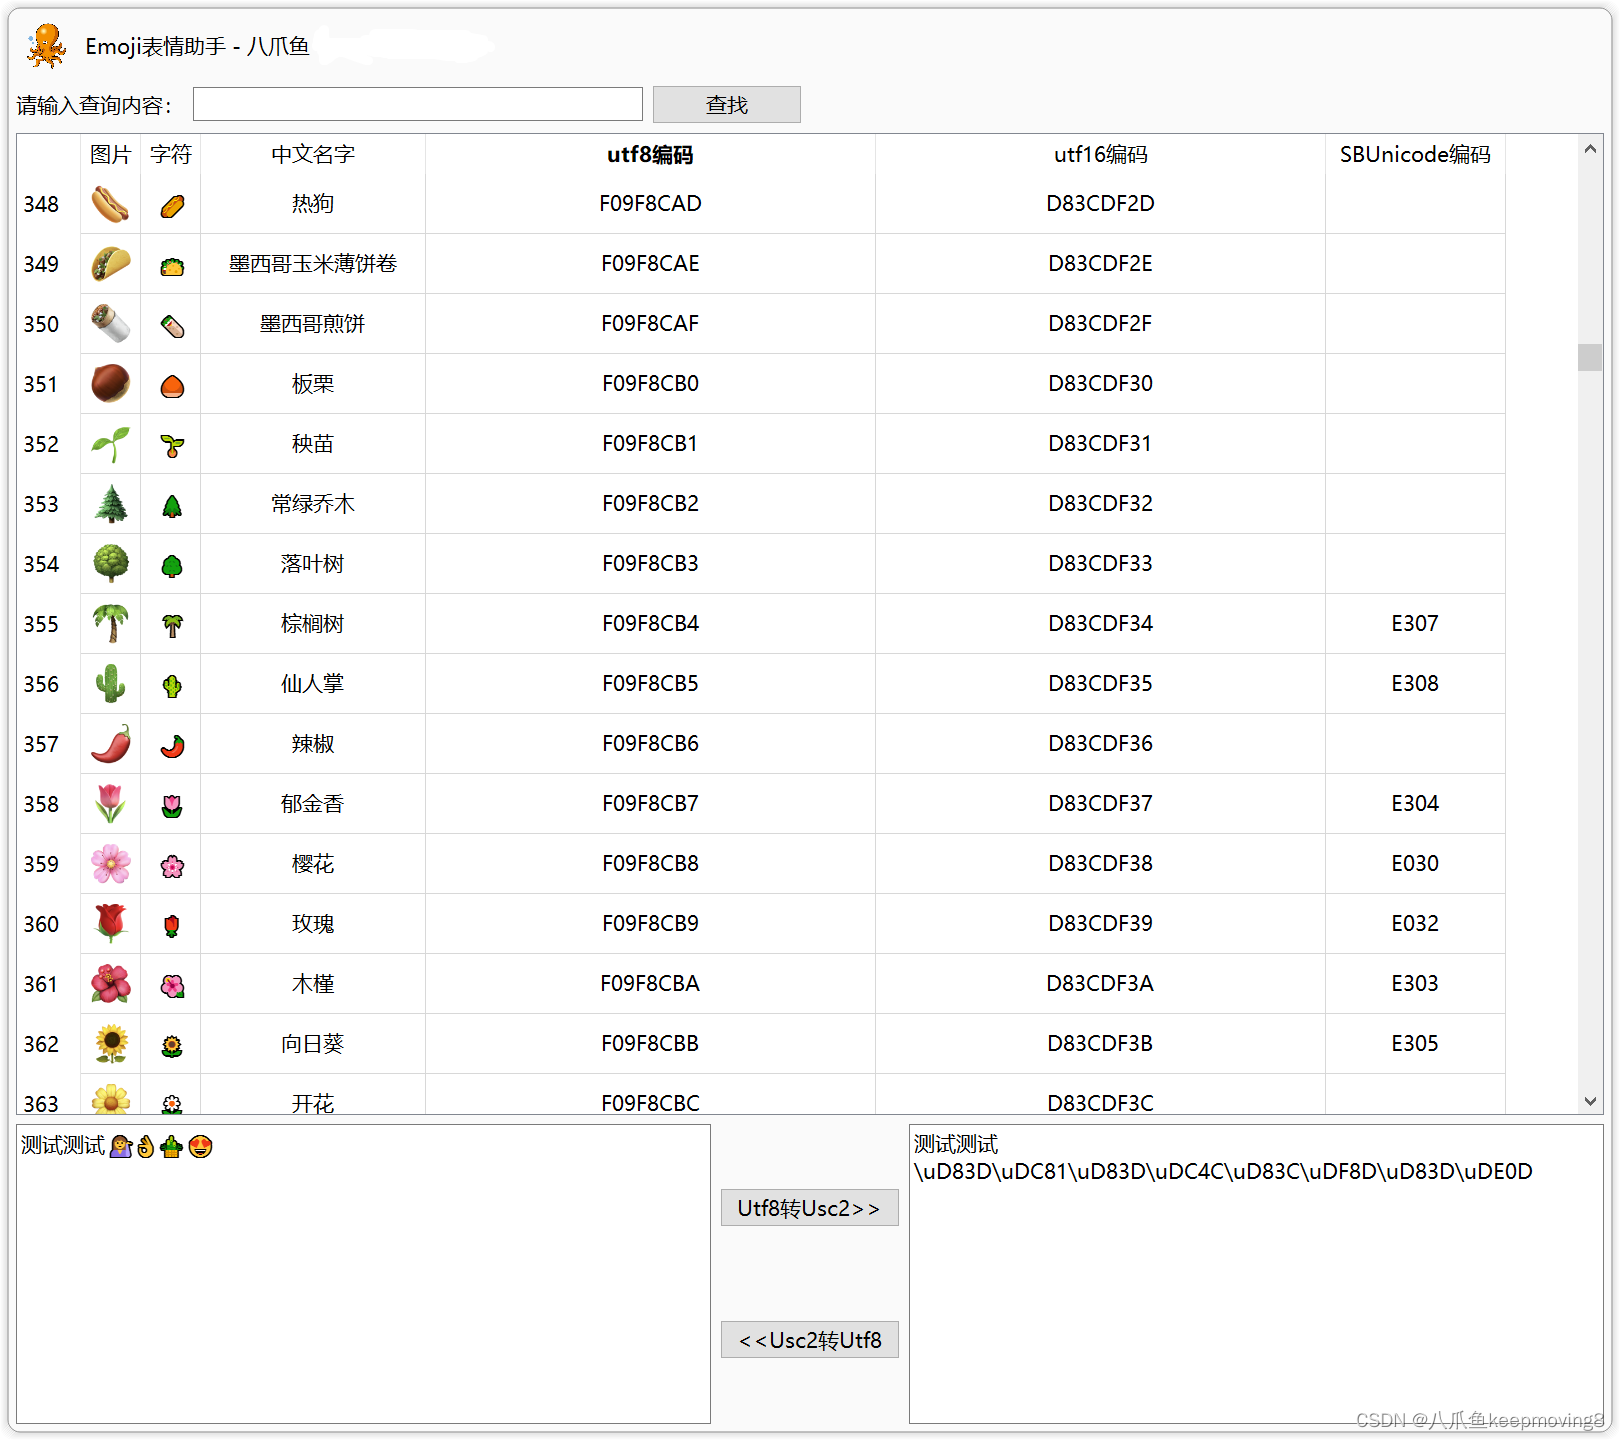The image size is (1620, 1440).
Task: Click the search query input field
Action: click(417, 103)
